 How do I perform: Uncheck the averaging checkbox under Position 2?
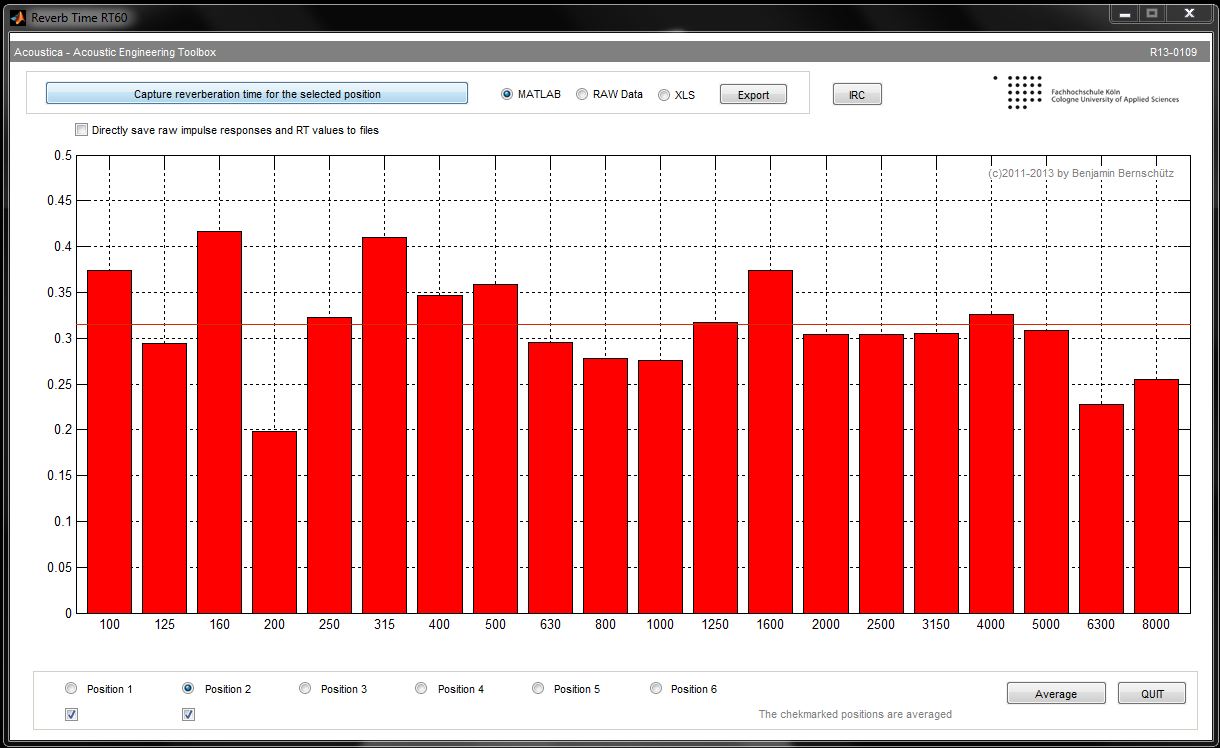point(188,714)
